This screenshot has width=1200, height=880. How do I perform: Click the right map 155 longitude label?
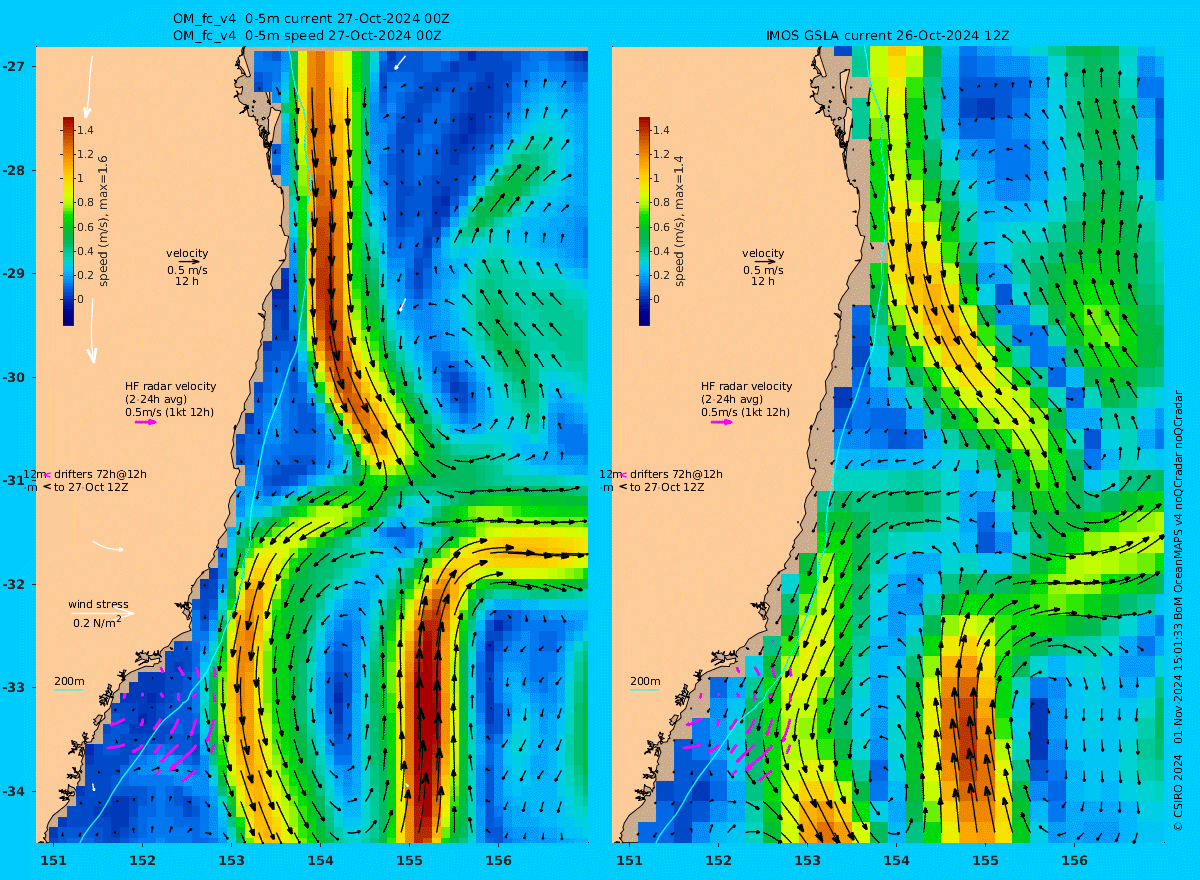985,860
